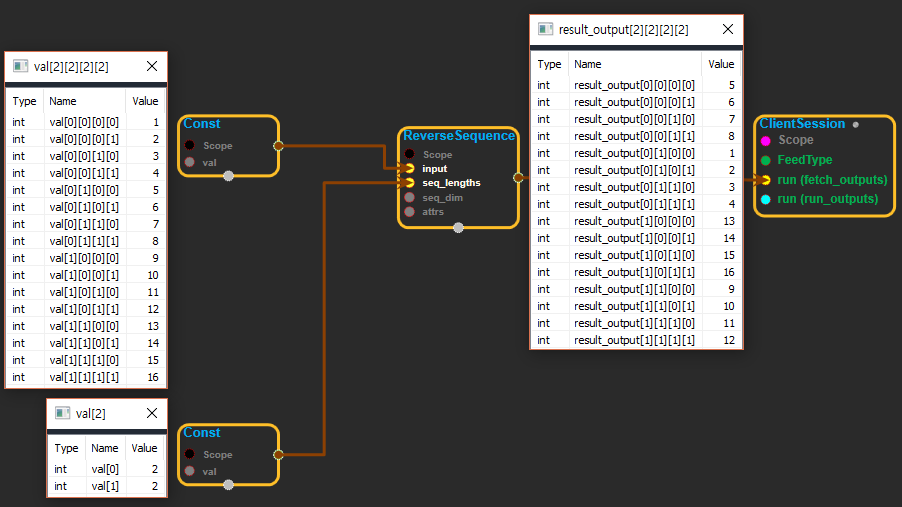The image size is (902, 507).
Task: Click the seq_dim port on ReverseSequence
Action: click(x=410, y=197)
